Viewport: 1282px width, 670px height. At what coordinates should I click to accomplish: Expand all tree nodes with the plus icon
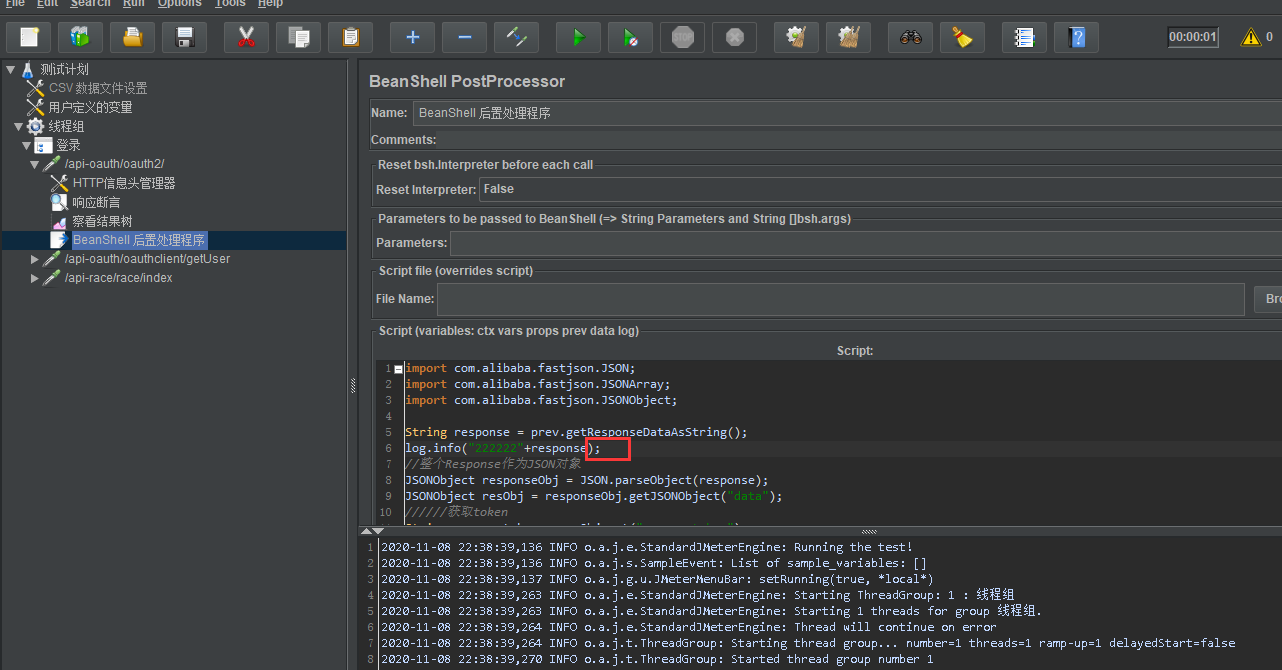point(412,38)
